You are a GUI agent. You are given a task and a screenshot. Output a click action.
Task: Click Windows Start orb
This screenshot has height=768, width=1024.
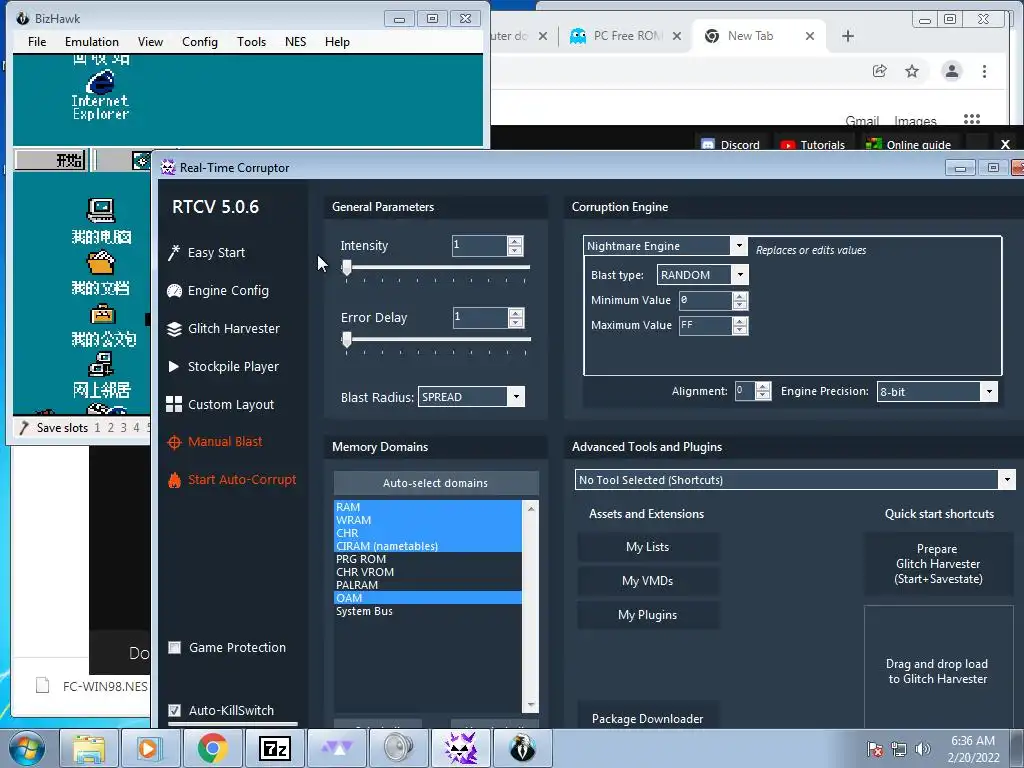pyautogui.click(x=27, y=748)
